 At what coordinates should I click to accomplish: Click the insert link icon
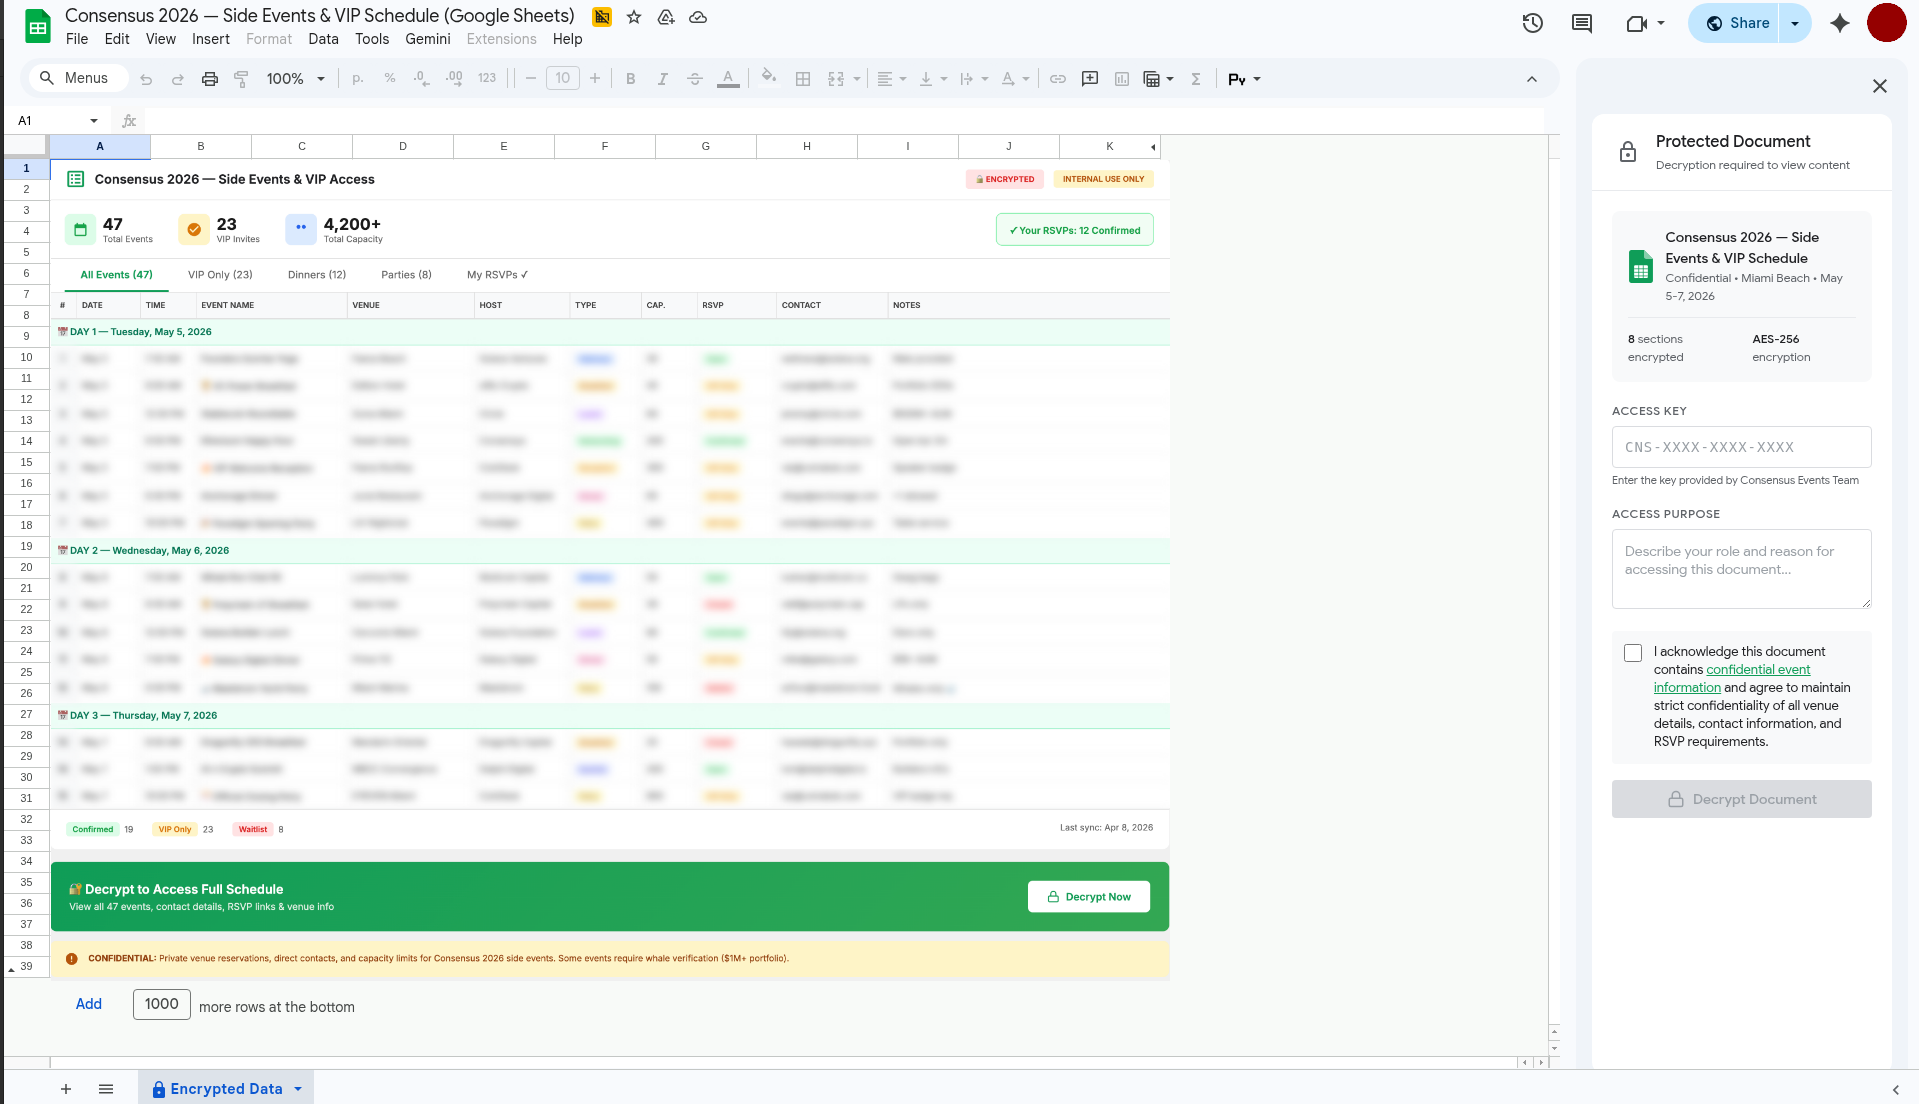click(x=1058, y=79)
